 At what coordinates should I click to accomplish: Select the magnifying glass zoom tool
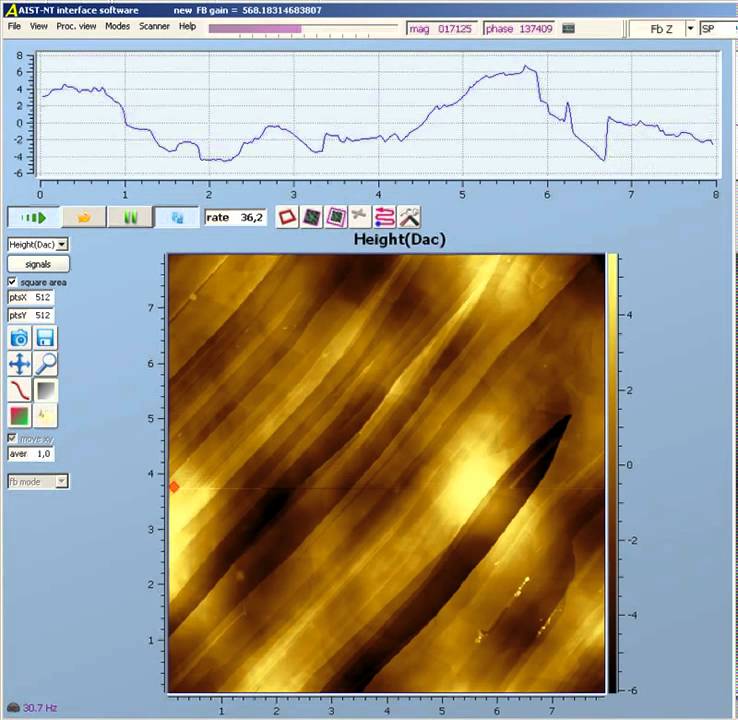45,364
